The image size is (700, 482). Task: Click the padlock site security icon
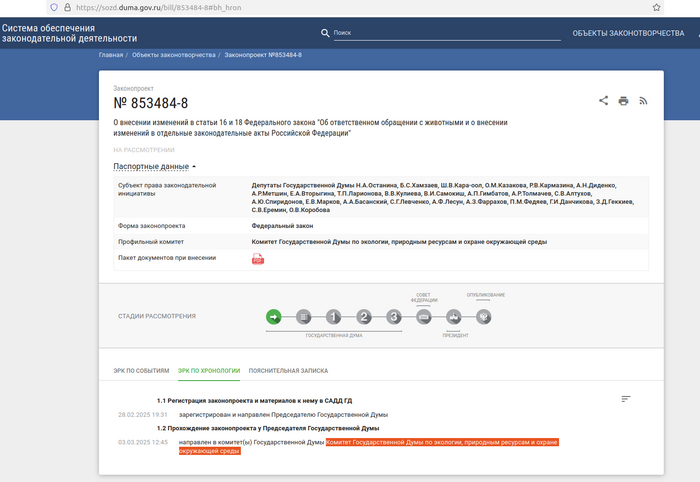67,7
